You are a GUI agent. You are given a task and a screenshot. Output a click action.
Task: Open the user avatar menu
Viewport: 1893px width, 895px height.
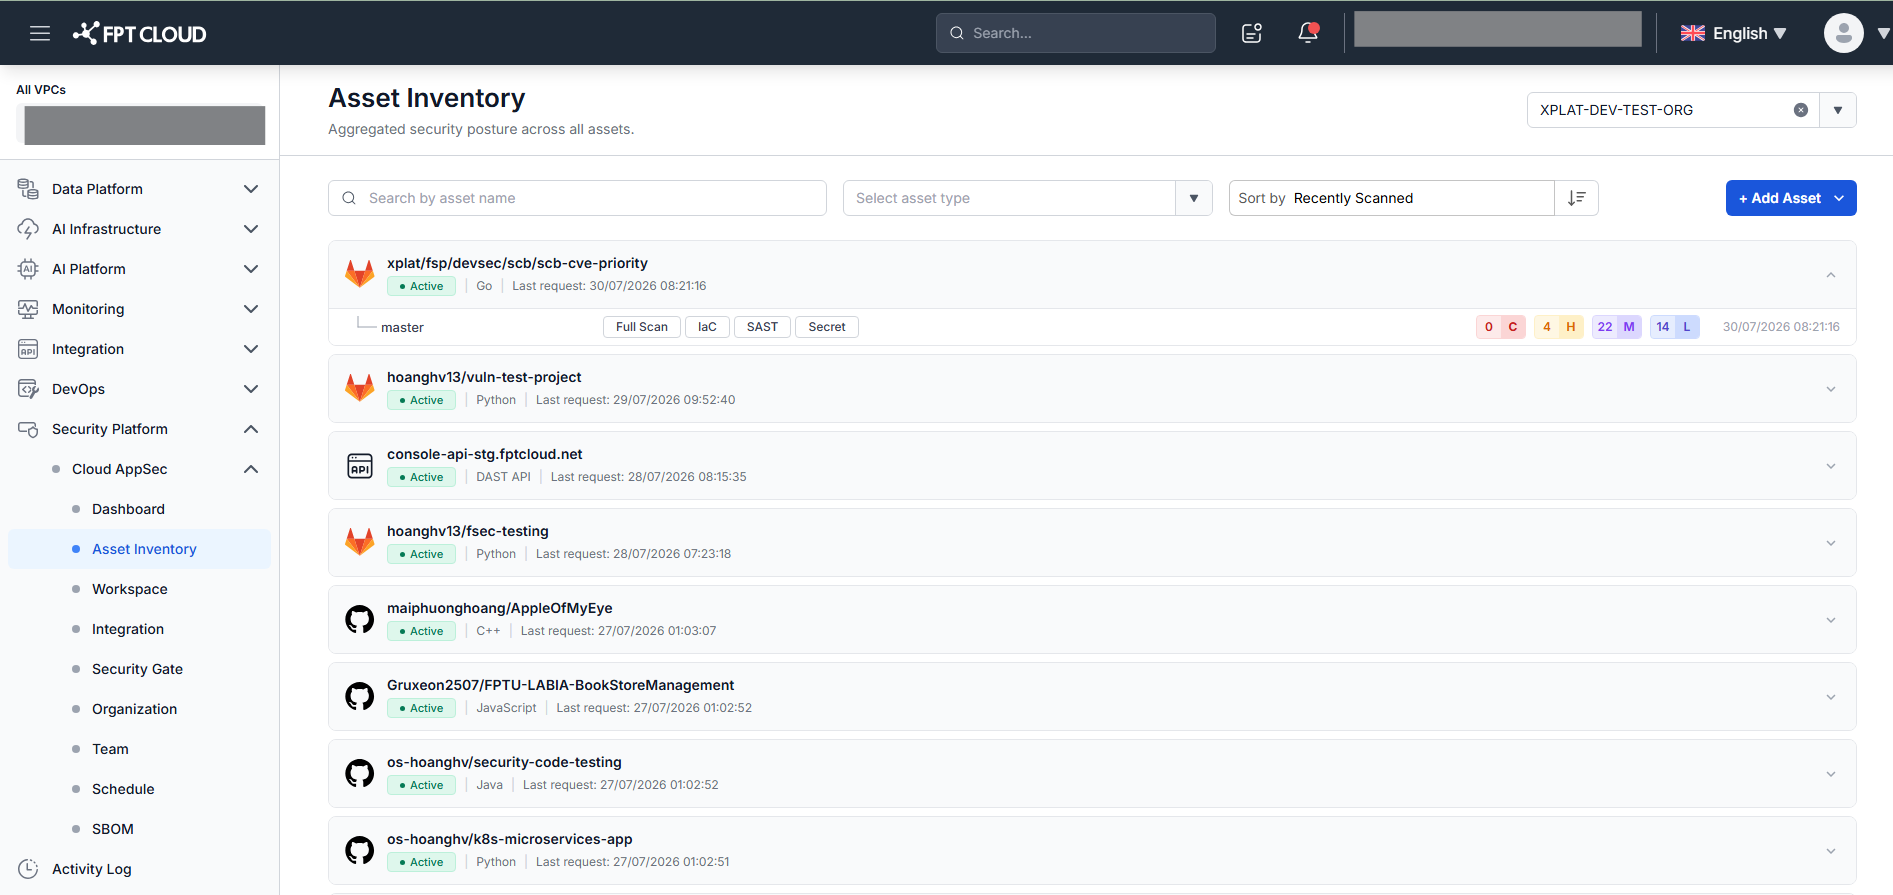coord(1843,33)
